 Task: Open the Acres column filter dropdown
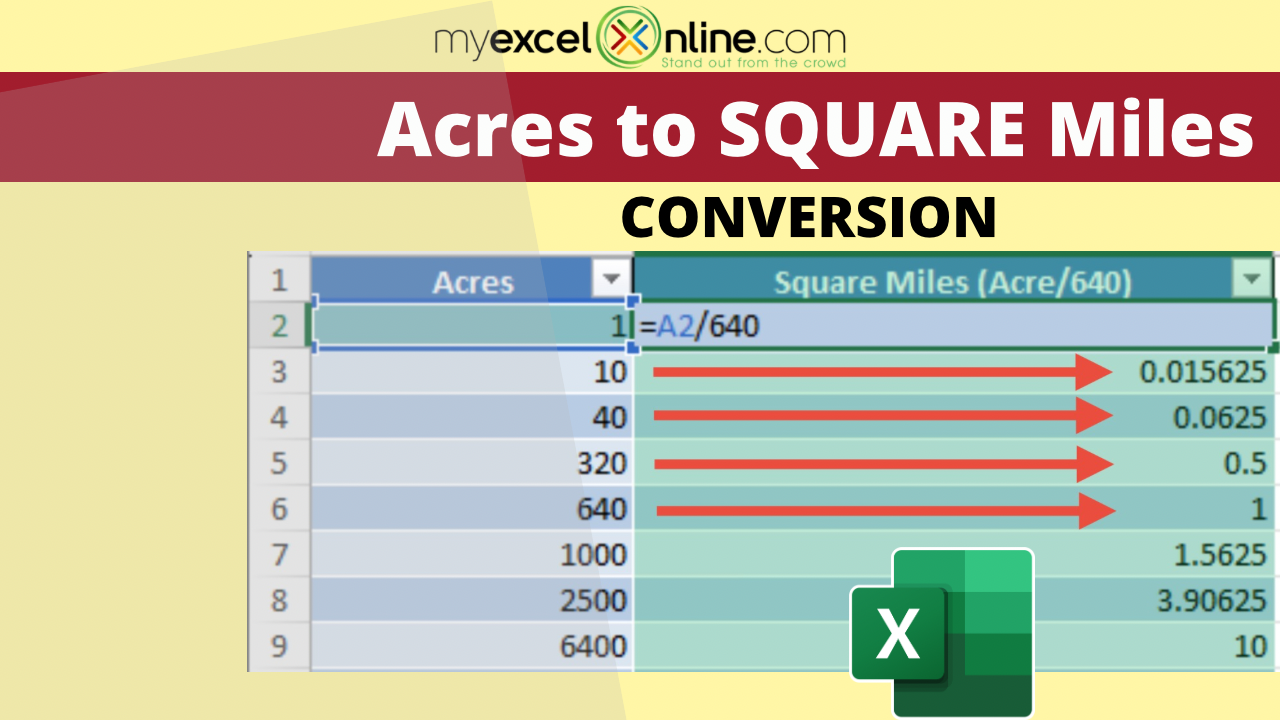click(610, 280)
